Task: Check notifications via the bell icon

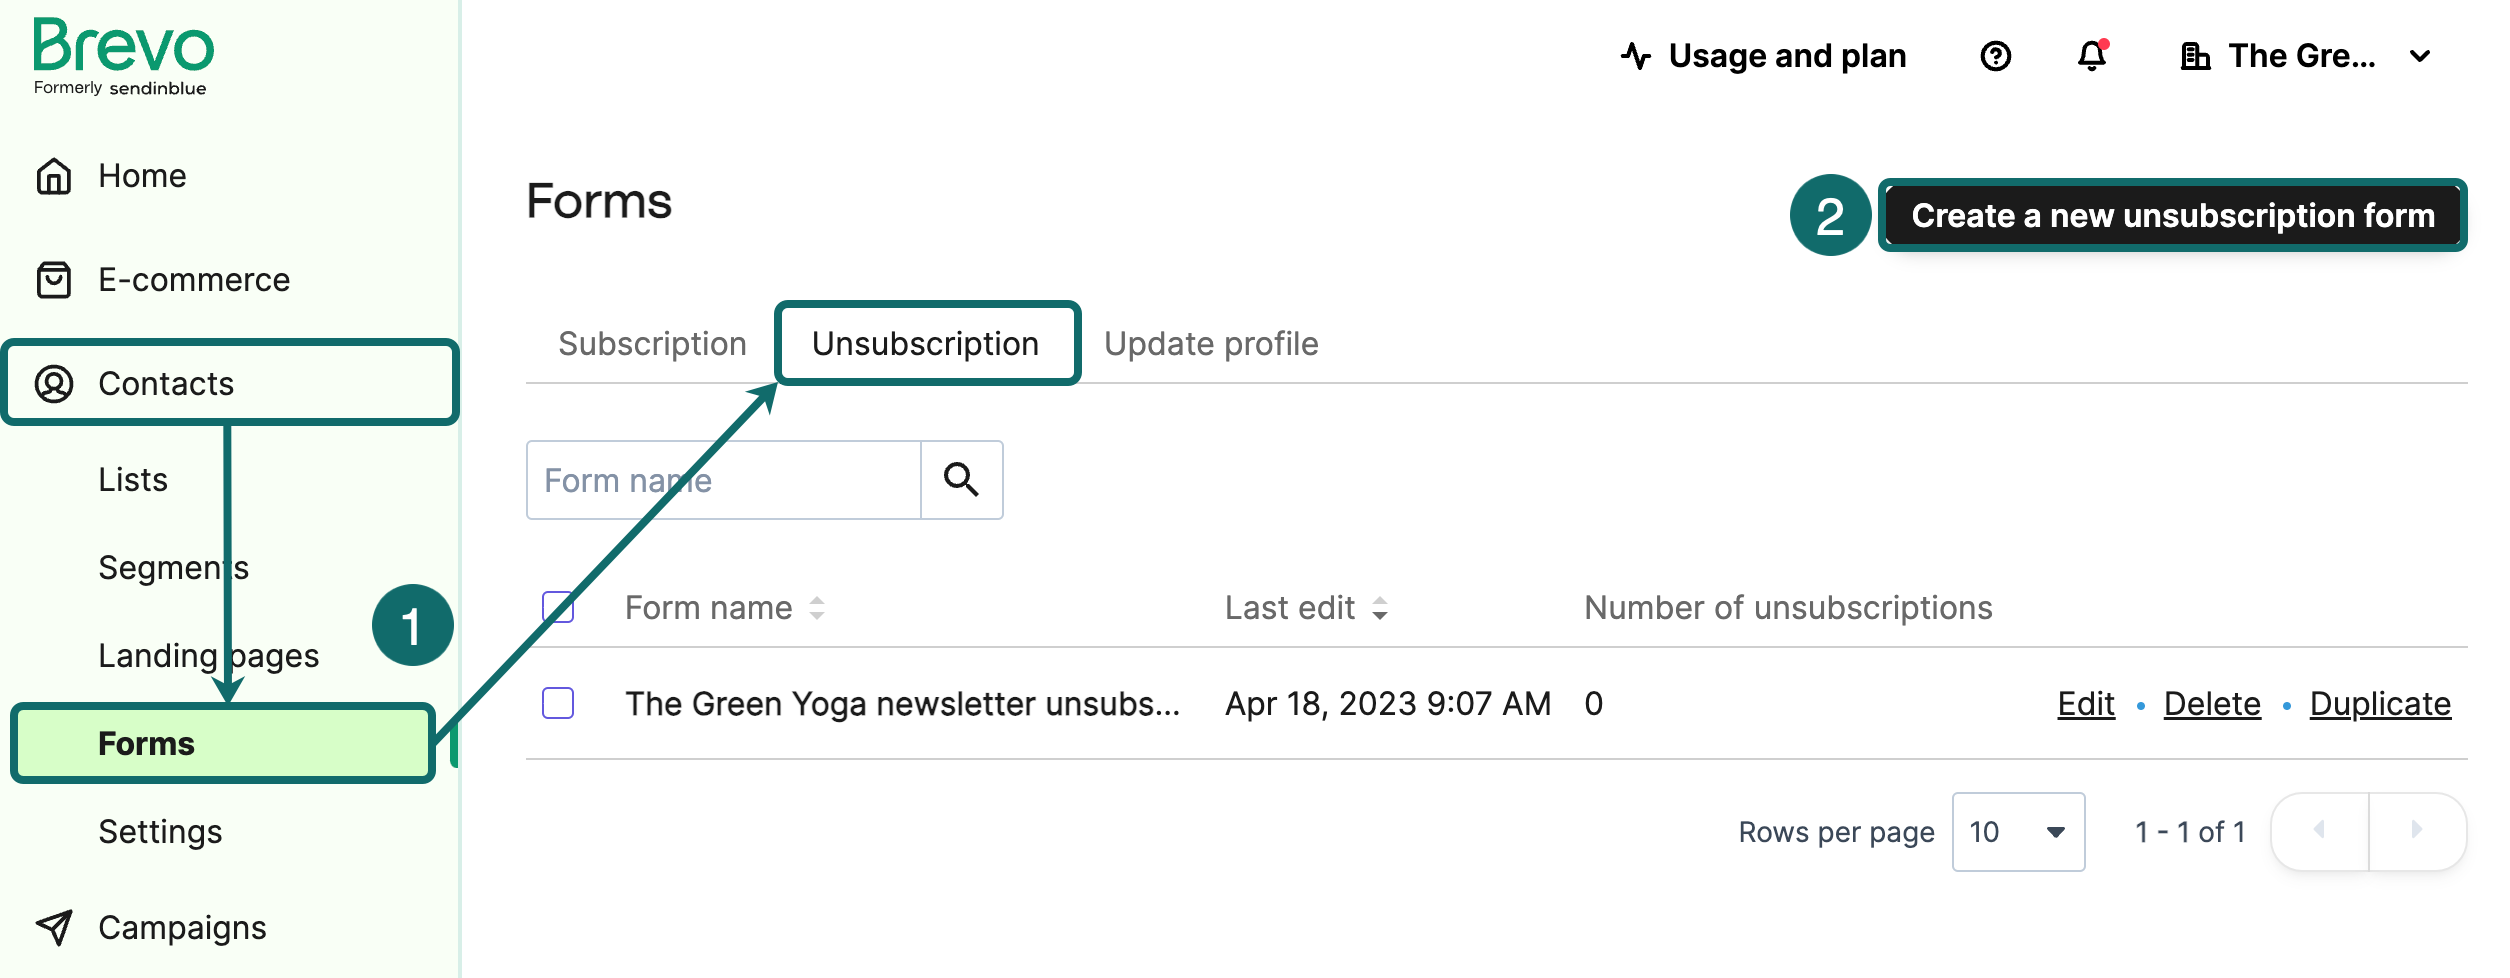Action: (2091, 57)
